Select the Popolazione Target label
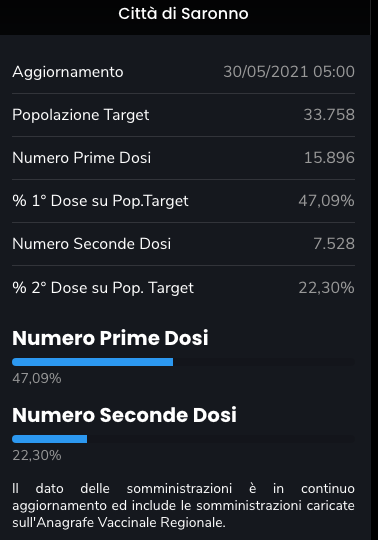Screen dimensions: 378x540 tap(81, 115)
